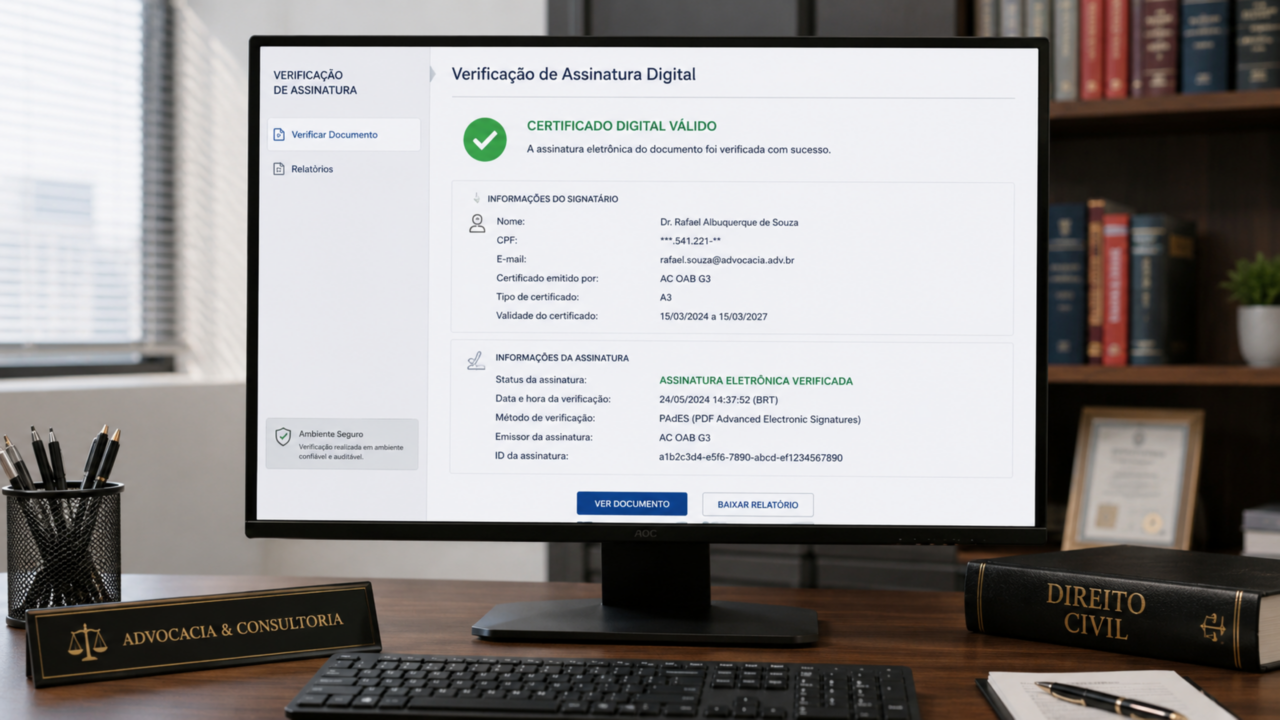Click ASSINATURA ELETRÔNICA VERIFICADA status
The width and height of the screenshot is (1280, 720).
(x=756, y=381)
